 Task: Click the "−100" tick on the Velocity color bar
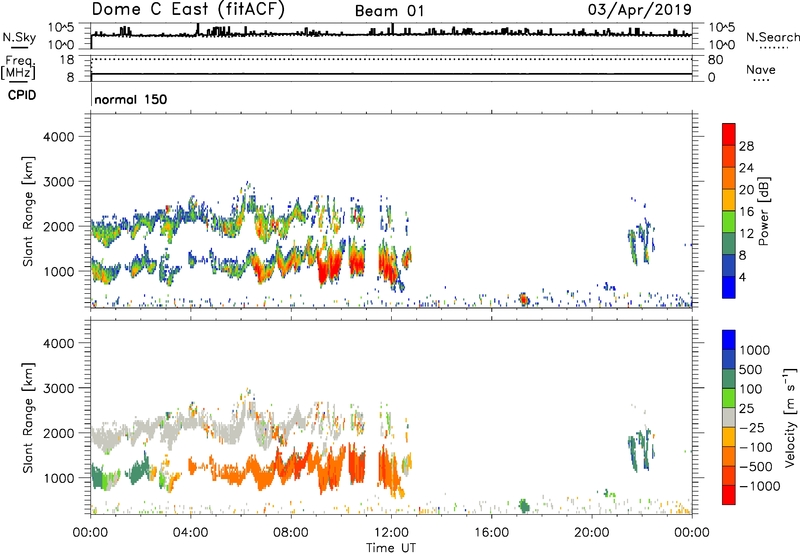755,447
